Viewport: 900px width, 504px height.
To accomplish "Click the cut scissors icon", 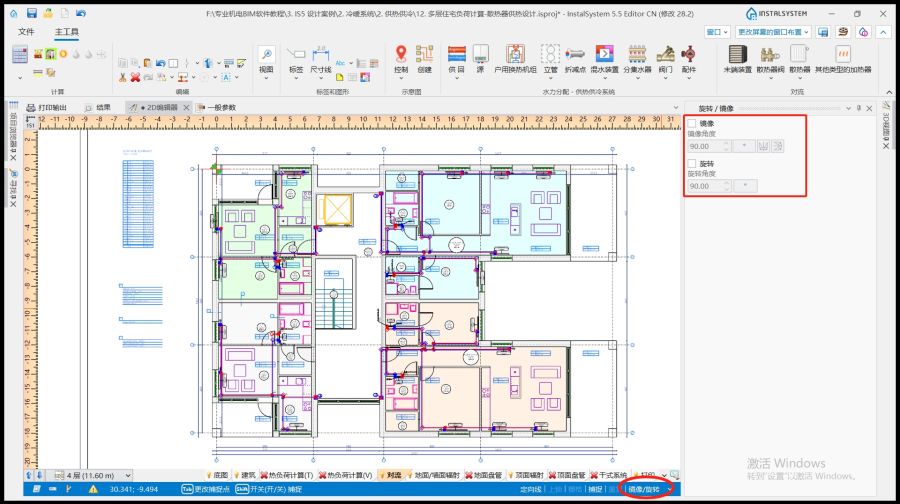I will (x=122, y=77).
